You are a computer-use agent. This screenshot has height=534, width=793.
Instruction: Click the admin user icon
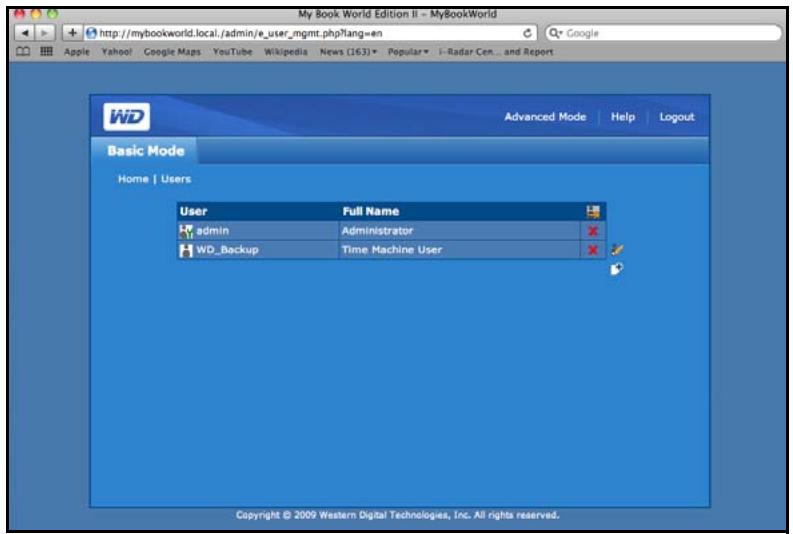(x=186, y=232)
